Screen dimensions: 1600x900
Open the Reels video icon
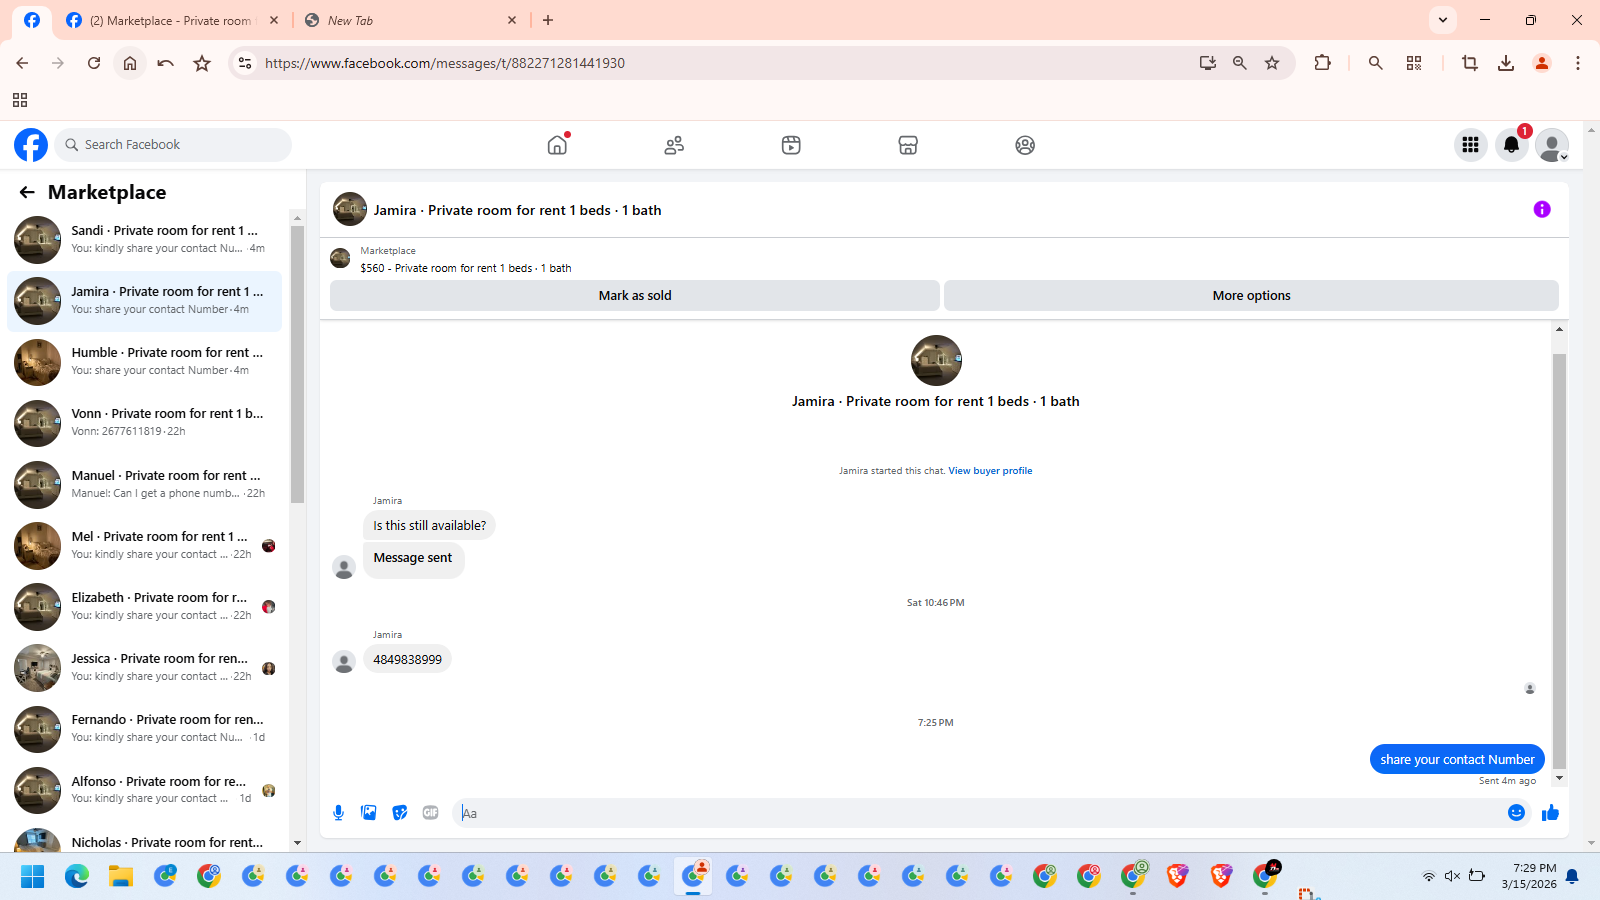pos(791,145)
